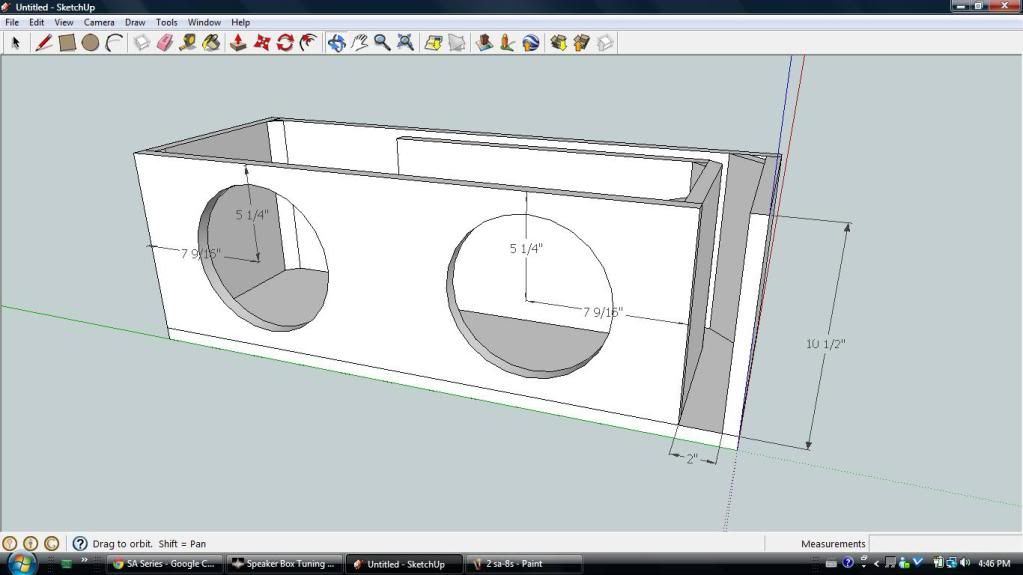Activate the Orbit camera tool
The image size is (1023, 575).
point(337,43)
